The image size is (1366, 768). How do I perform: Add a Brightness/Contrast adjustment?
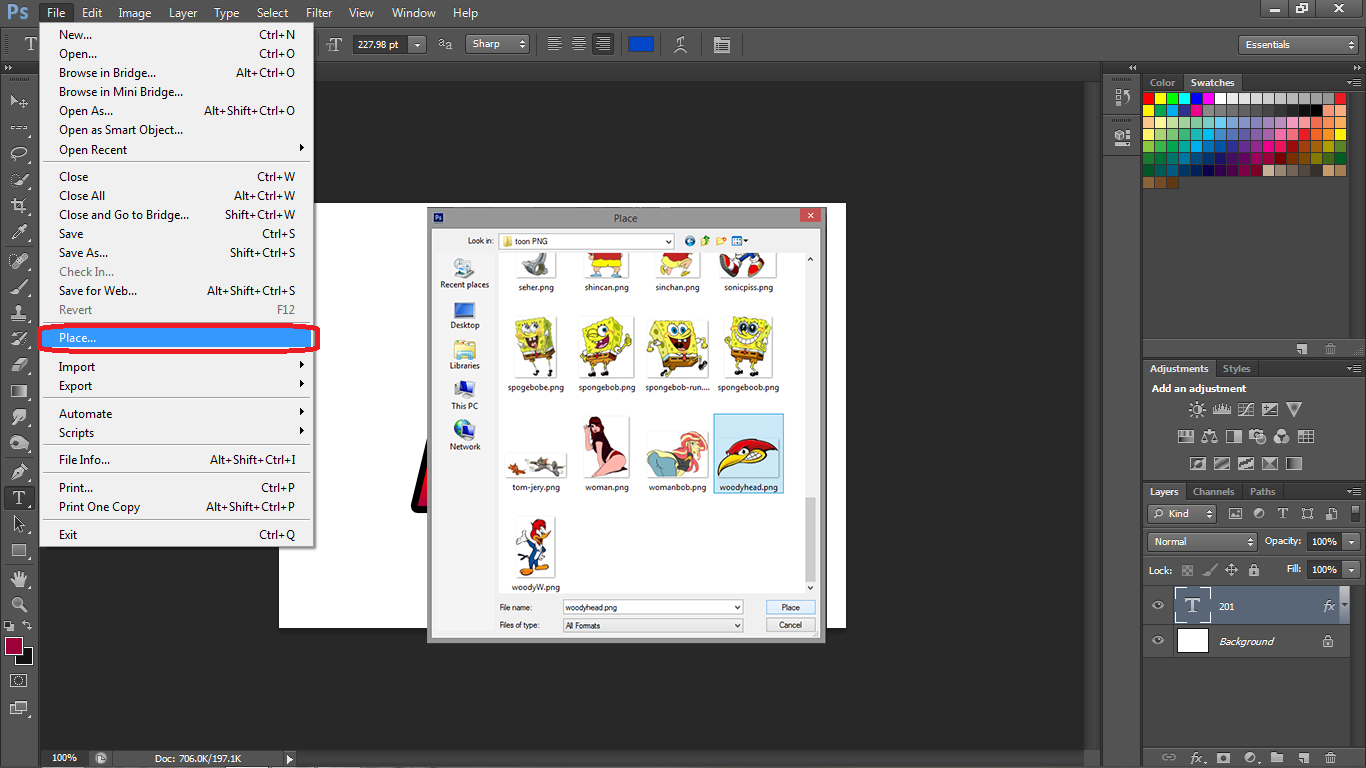(x=1197, y=410)
